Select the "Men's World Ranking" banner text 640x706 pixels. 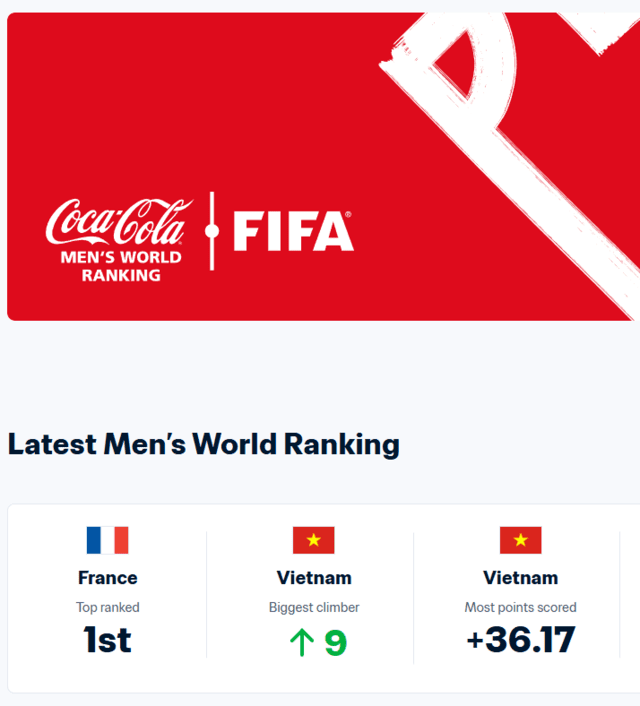[120, 265]
